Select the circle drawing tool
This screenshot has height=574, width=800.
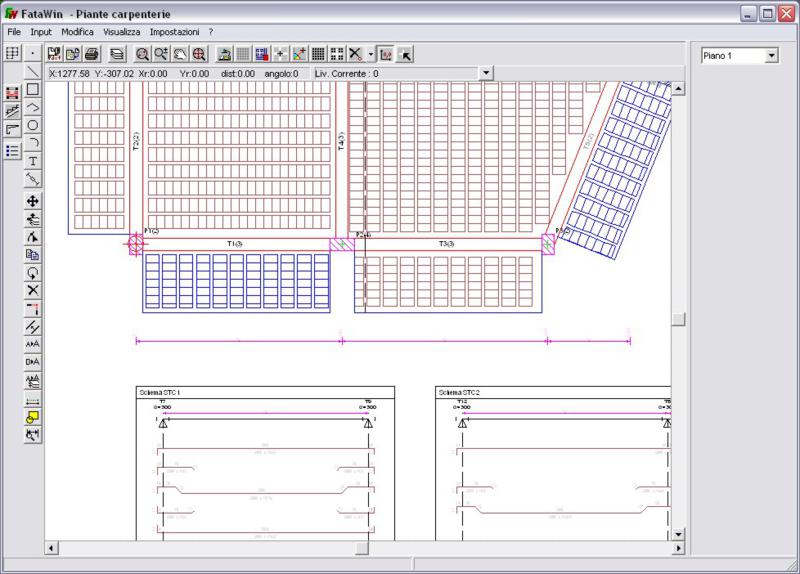point(33,125)
